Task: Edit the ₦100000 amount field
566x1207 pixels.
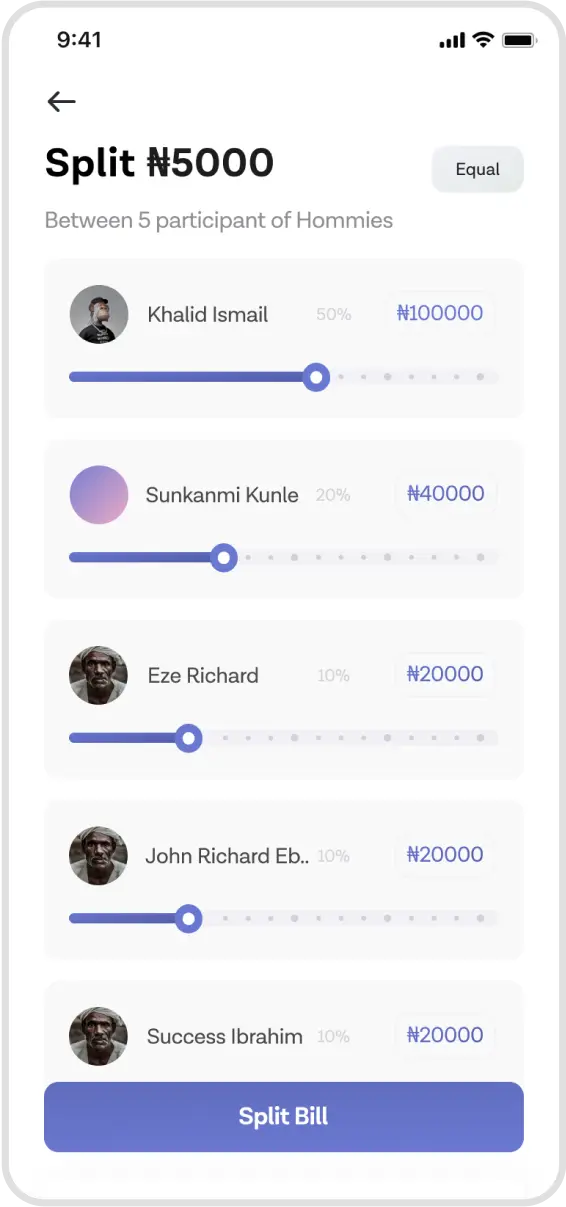Action: tap(440, 313)
